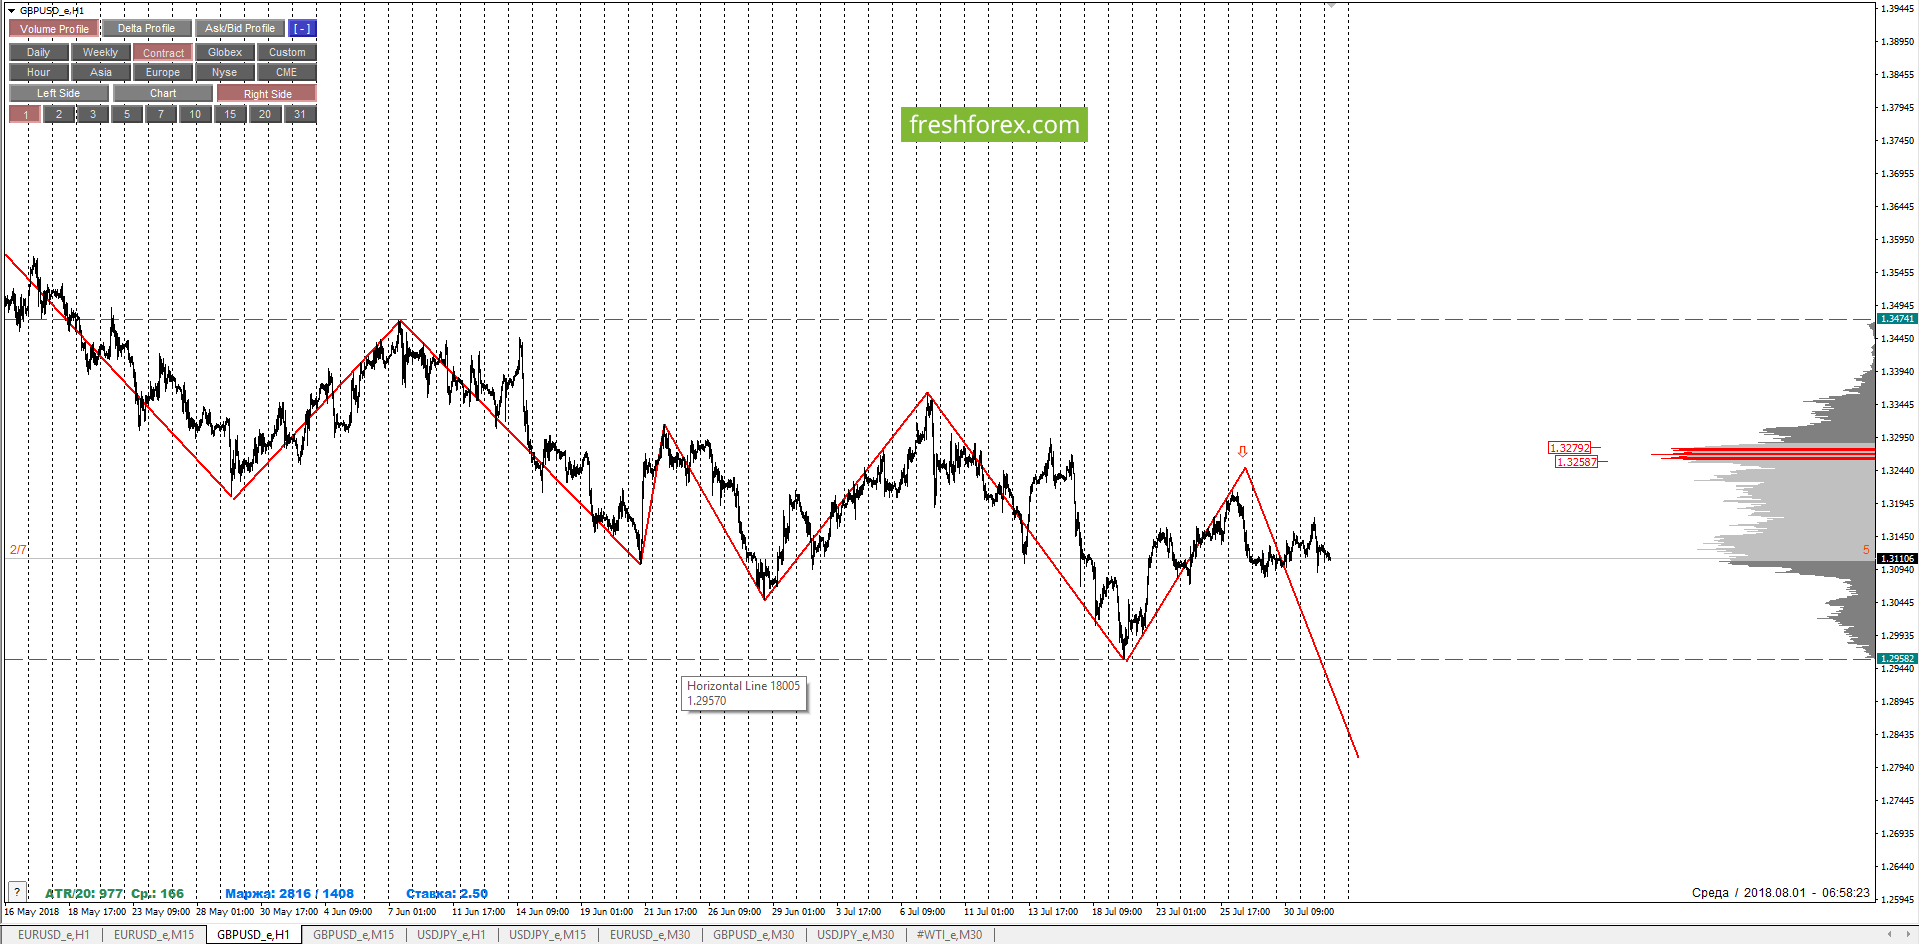Screen dimensions: 1919x944
Task: Click the 1.32792 price label marker
Action: [1570, 448]
